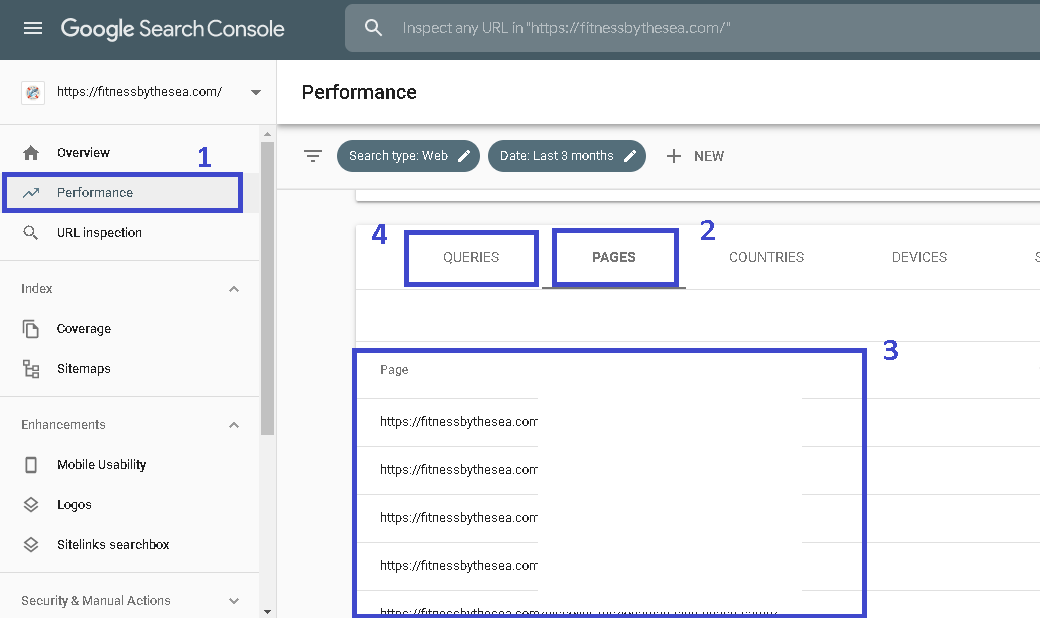
Task: Click the fitnessbythesea property favicon
Action: 32,92
